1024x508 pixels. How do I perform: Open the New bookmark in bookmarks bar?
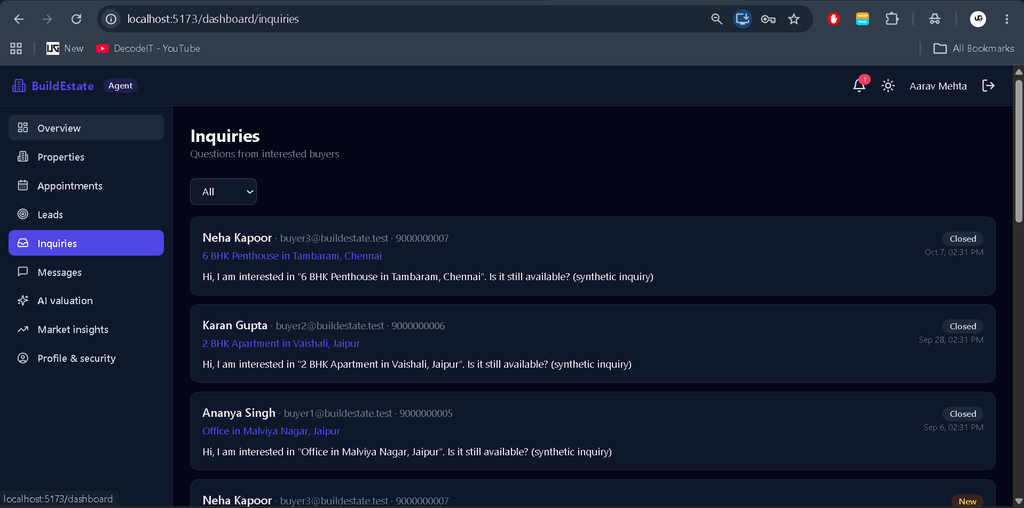65,48
